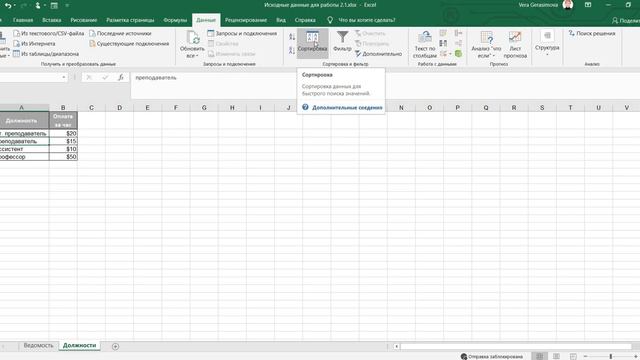Select the Ведомость sheet tab
This screenshot has height=360, width=640.
click(x=38, y=345)
